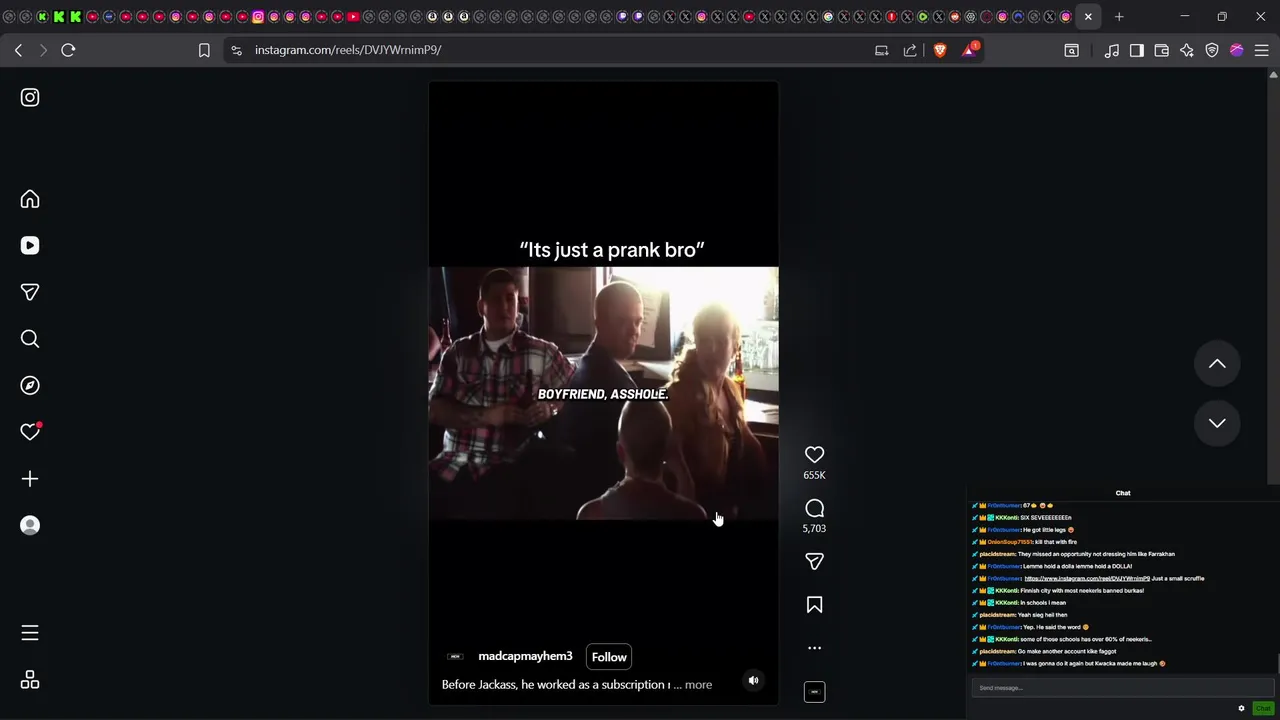Toggle the browser sidebar panel
This screenshot has width=1280, height=720.
[x=1137, y=50]
